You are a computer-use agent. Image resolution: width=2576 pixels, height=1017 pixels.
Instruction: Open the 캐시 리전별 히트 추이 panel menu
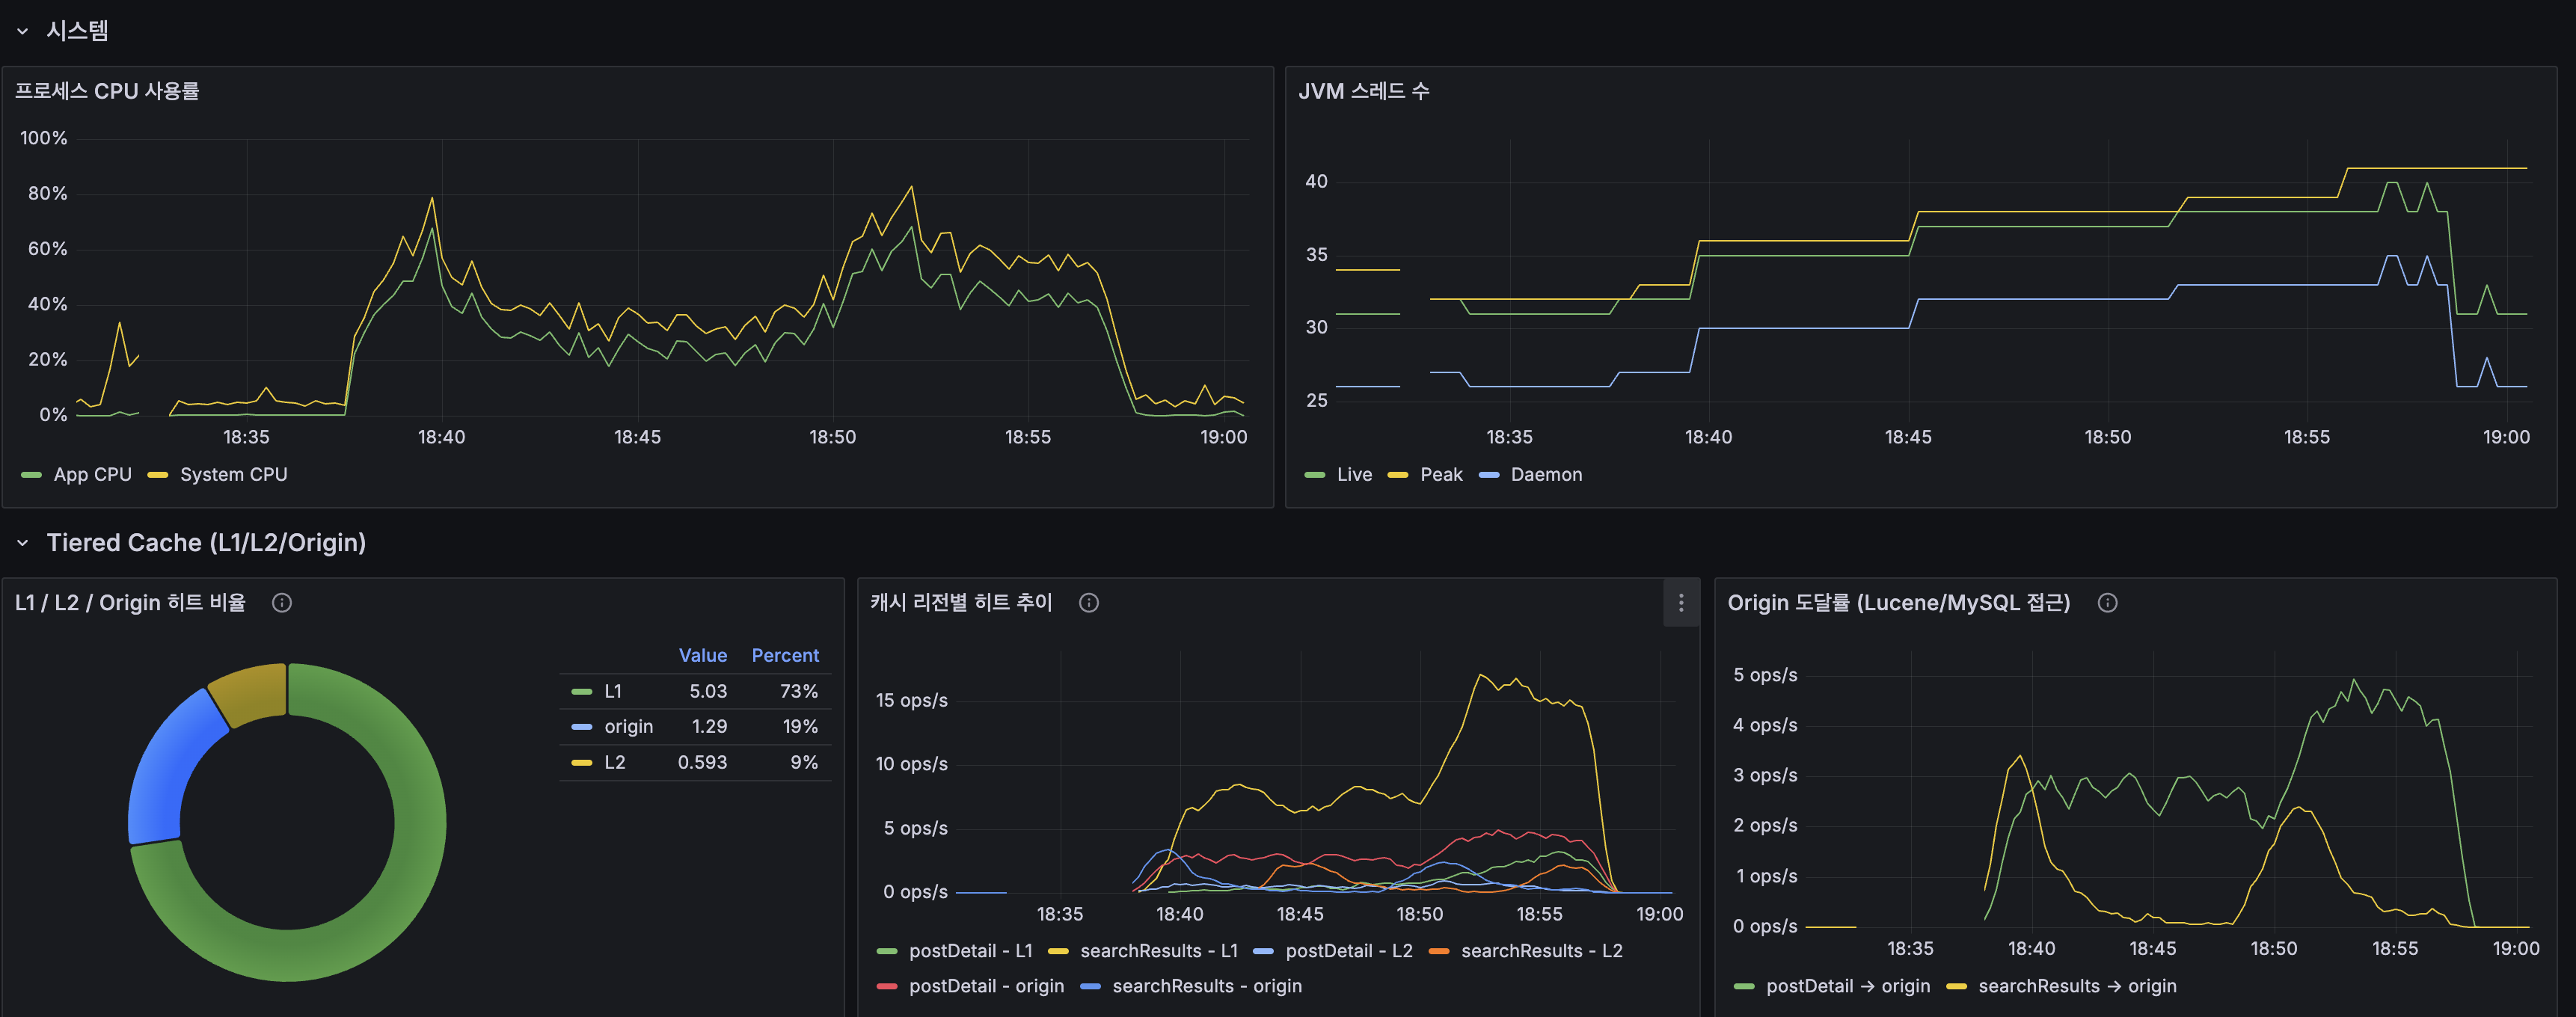[1680, 603]
